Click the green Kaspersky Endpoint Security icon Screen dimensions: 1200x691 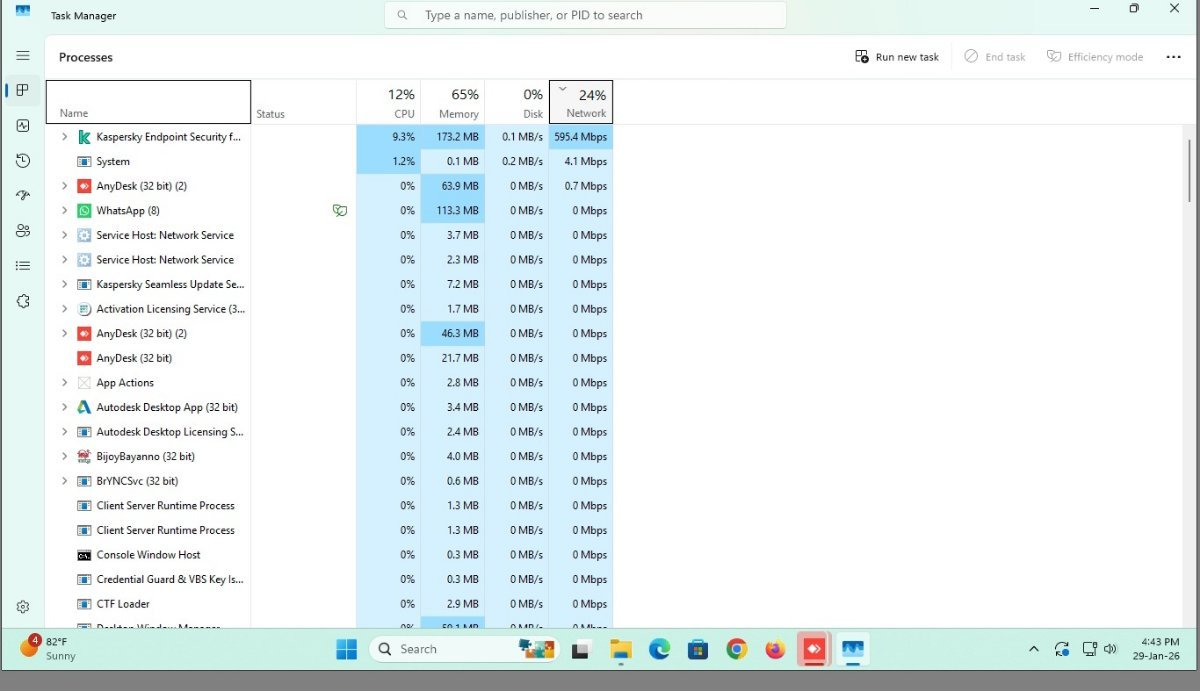[85, 137]
